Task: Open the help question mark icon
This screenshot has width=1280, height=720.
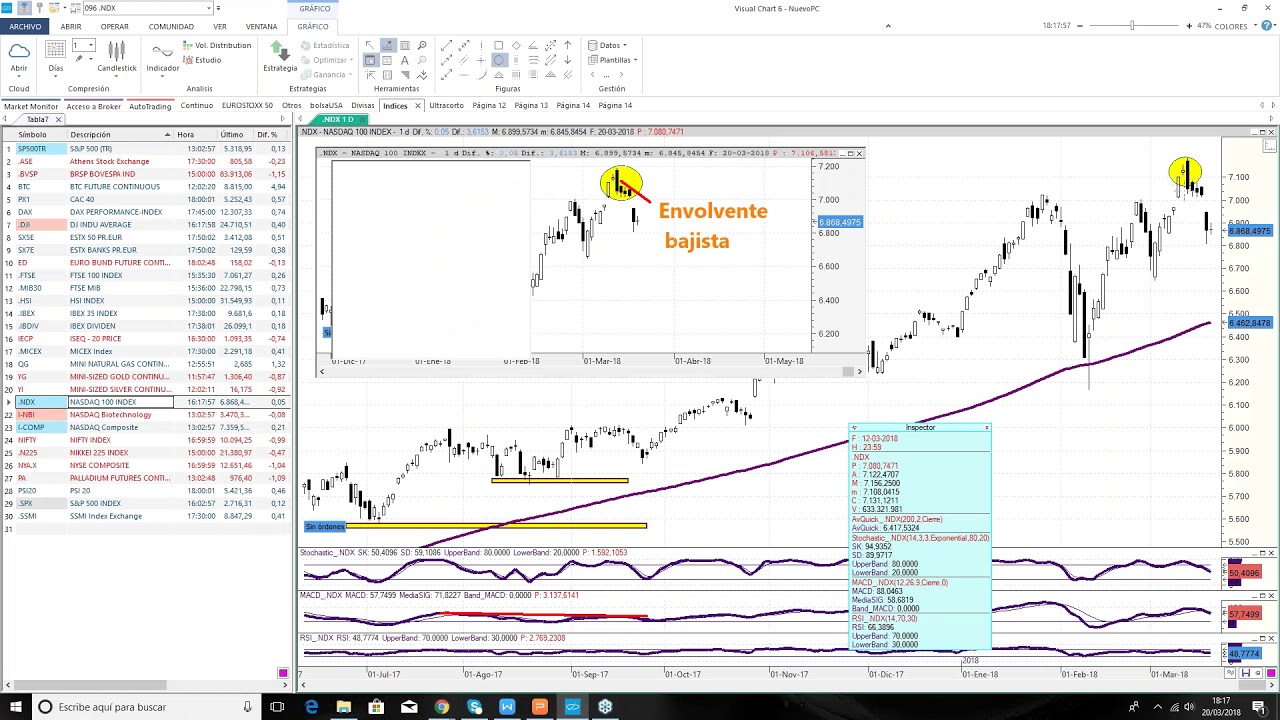Action: (x=1266, y=25)
